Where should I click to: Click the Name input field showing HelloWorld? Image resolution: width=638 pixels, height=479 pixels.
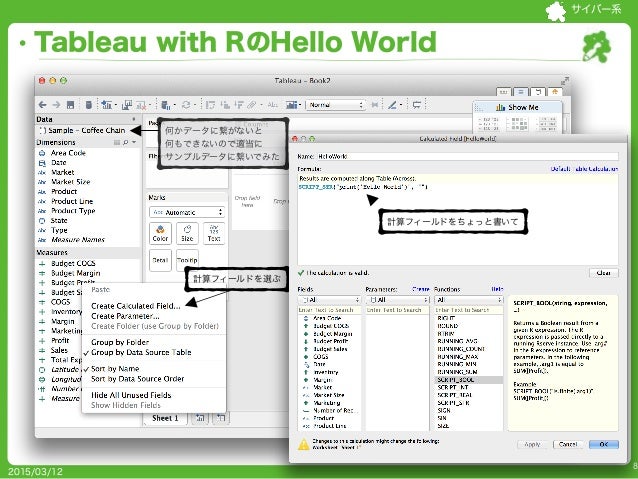pyautogui.click(x=468, y=156)
